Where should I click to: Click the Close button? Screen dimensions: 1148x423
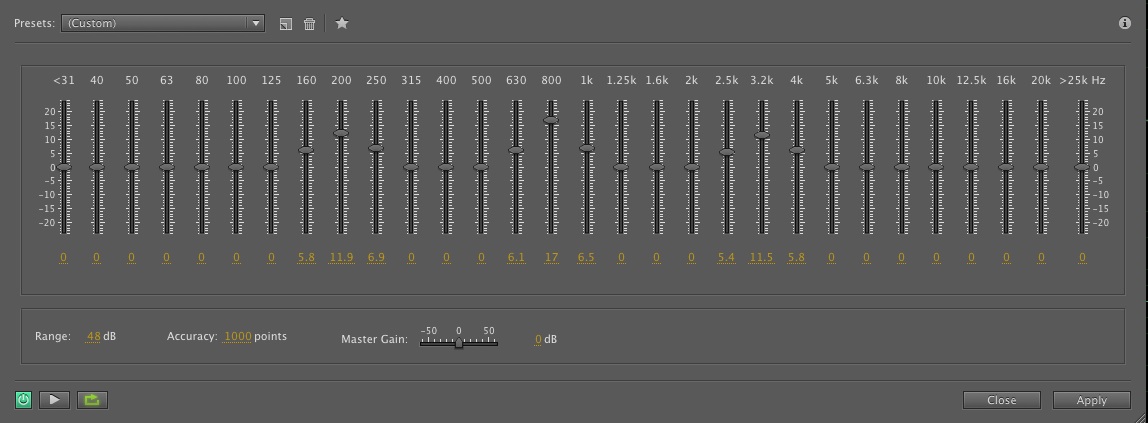[1001, 400]
